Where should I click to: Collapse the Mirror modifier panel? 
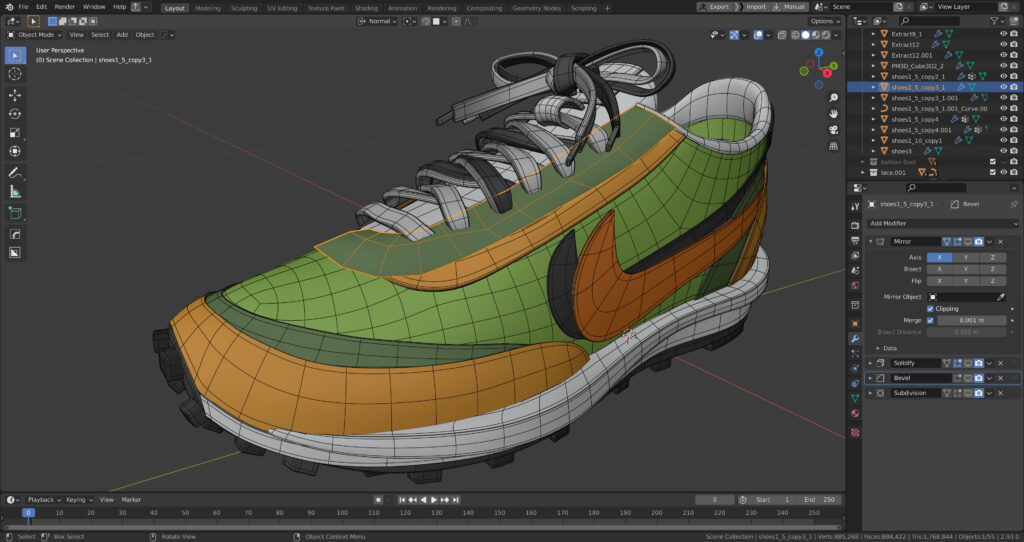[x=871, y=242]
